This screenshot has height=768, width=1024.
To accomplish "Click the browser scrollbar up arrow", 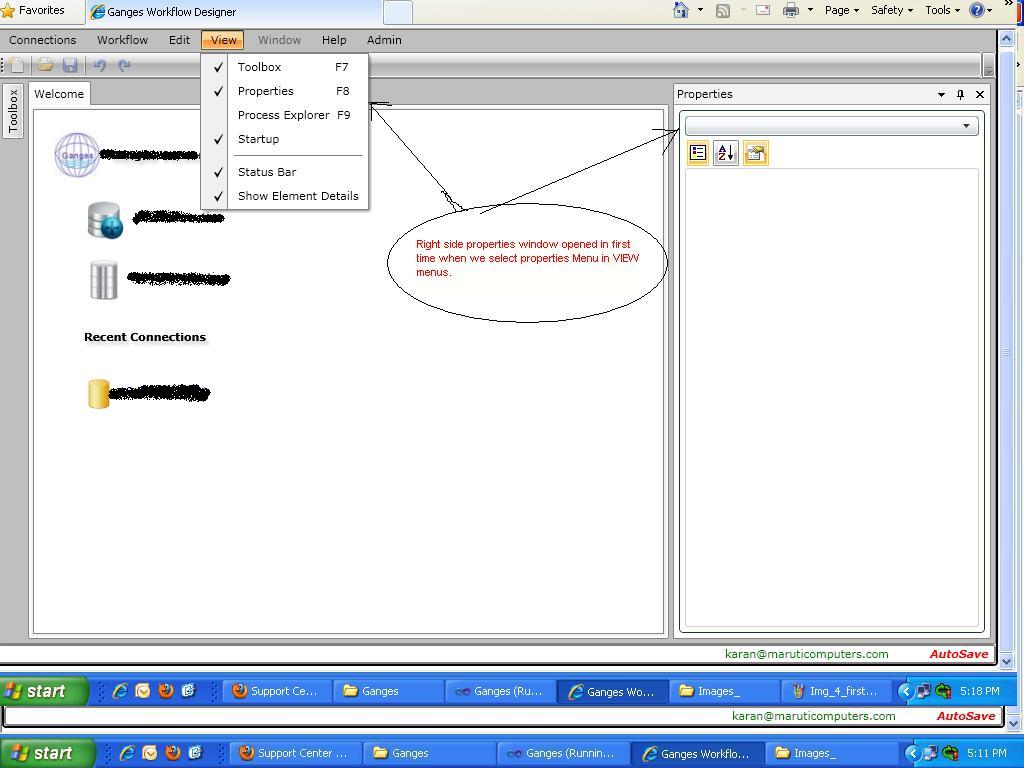I will (x=1006, y=39).
